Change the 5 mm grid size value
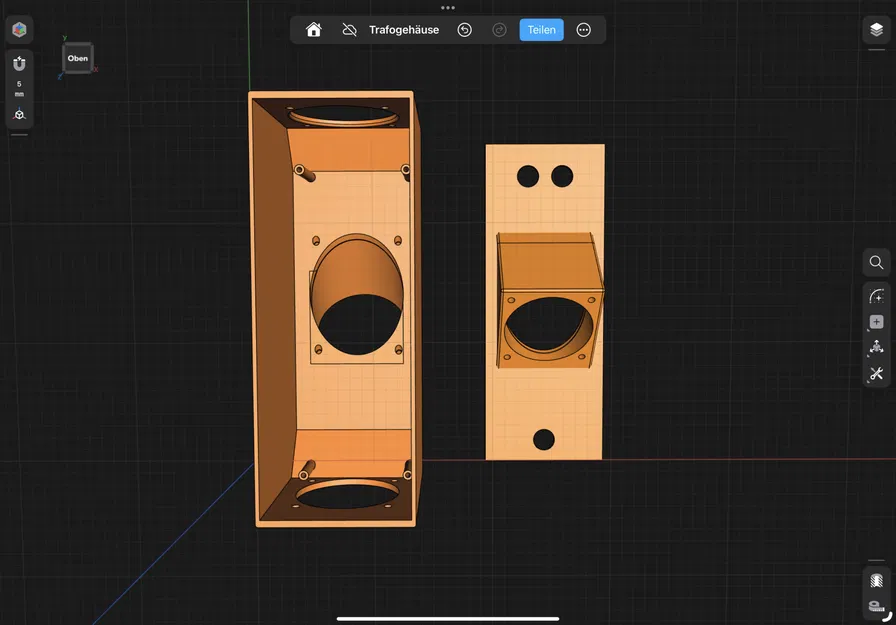 [19, 88]
